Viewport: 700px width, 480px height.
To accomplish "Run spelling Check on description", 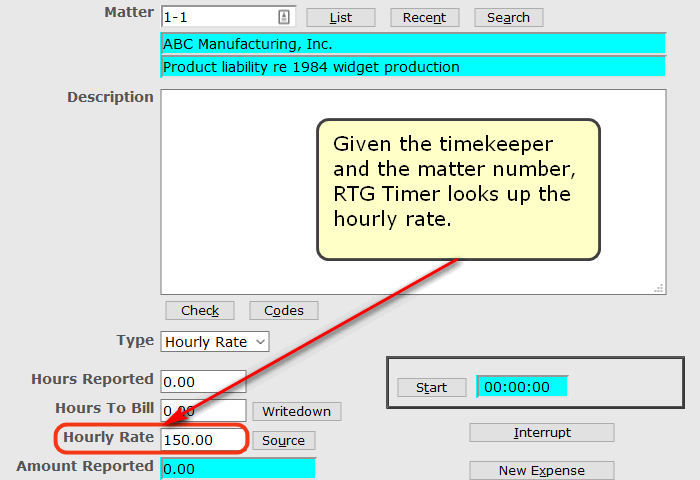I will pyautogui.click(x=200, y=310).
